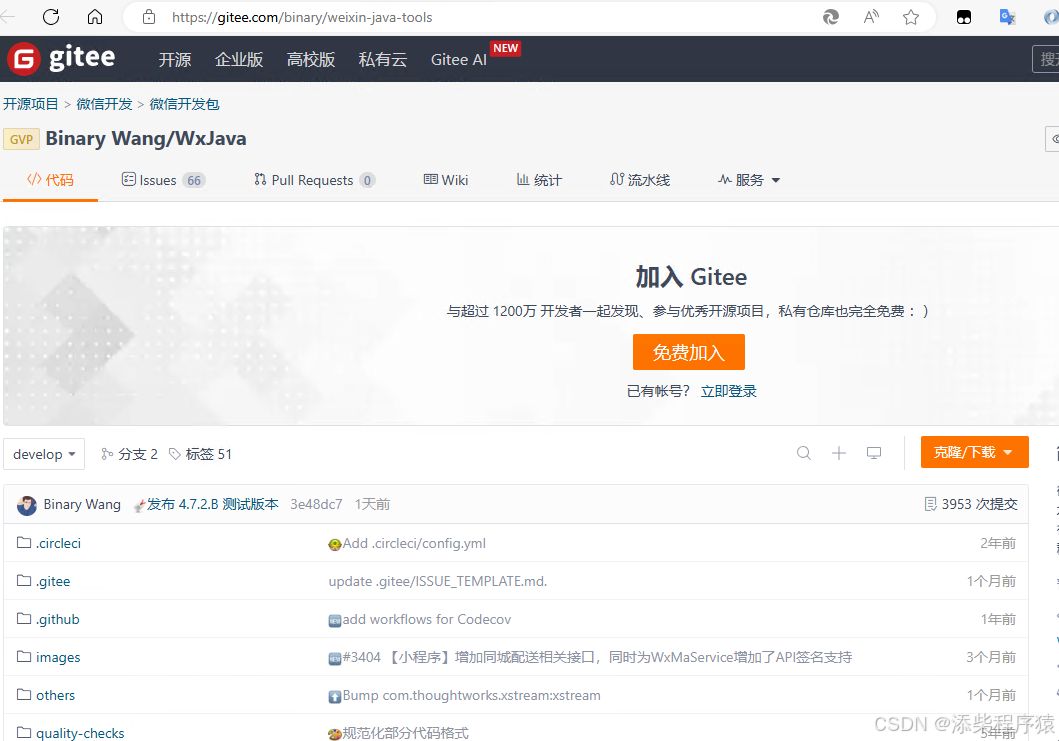Open the others folder
Screen dimensions: 1059x741
tap(55, 695)
